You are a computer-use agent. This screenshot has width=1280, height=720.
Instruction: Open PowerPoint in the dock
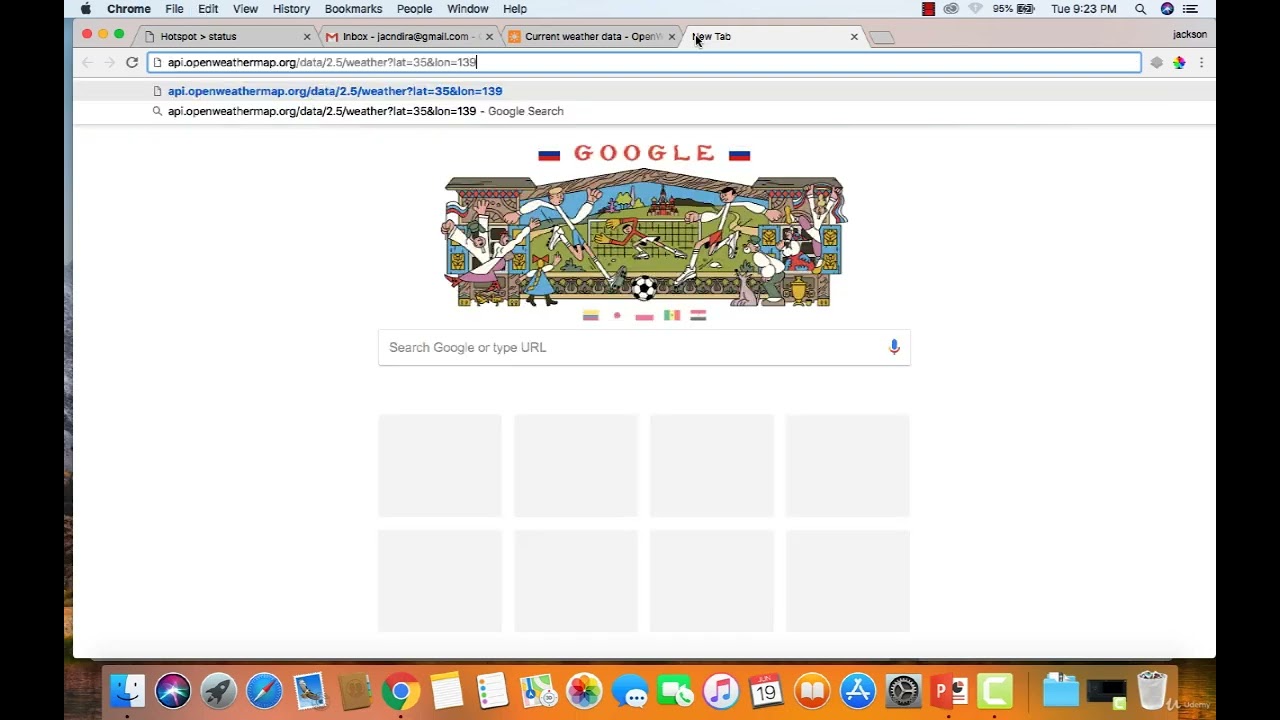click(x=949, y=691)
